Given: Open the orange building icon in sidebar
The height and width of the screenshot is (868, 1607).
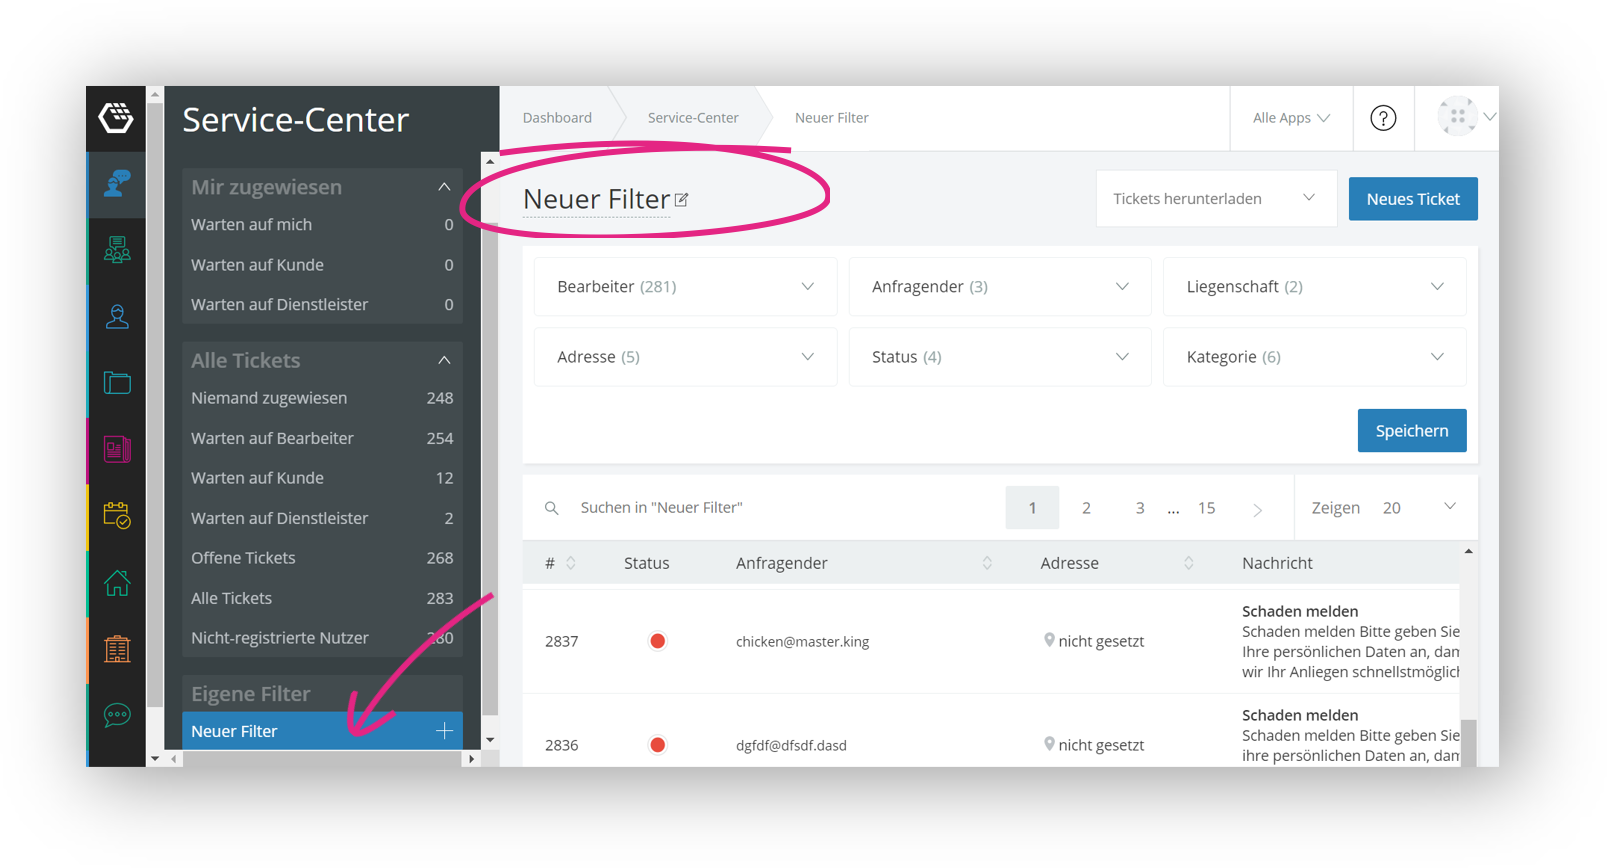Looking at the screenshot, I should click(117, 649).
